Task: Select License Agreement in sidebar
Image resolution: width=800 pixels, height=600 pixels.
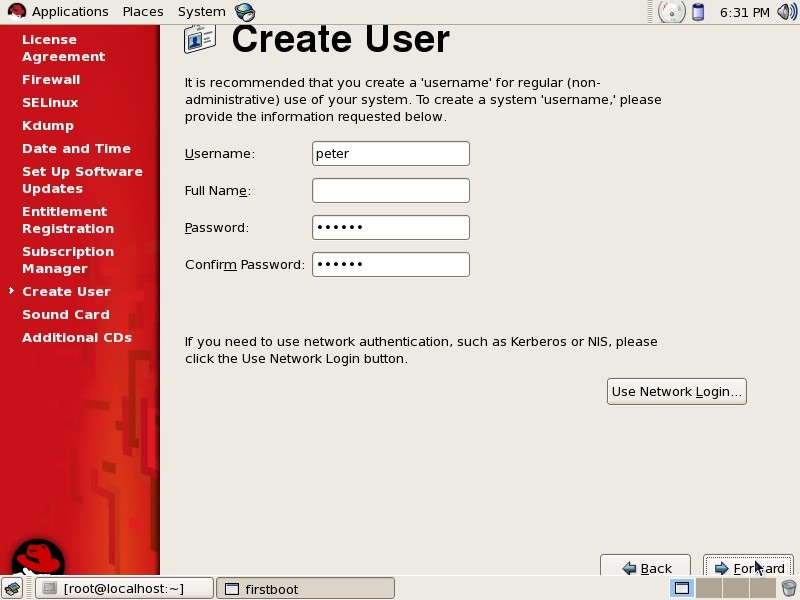Action: [64, 48]
